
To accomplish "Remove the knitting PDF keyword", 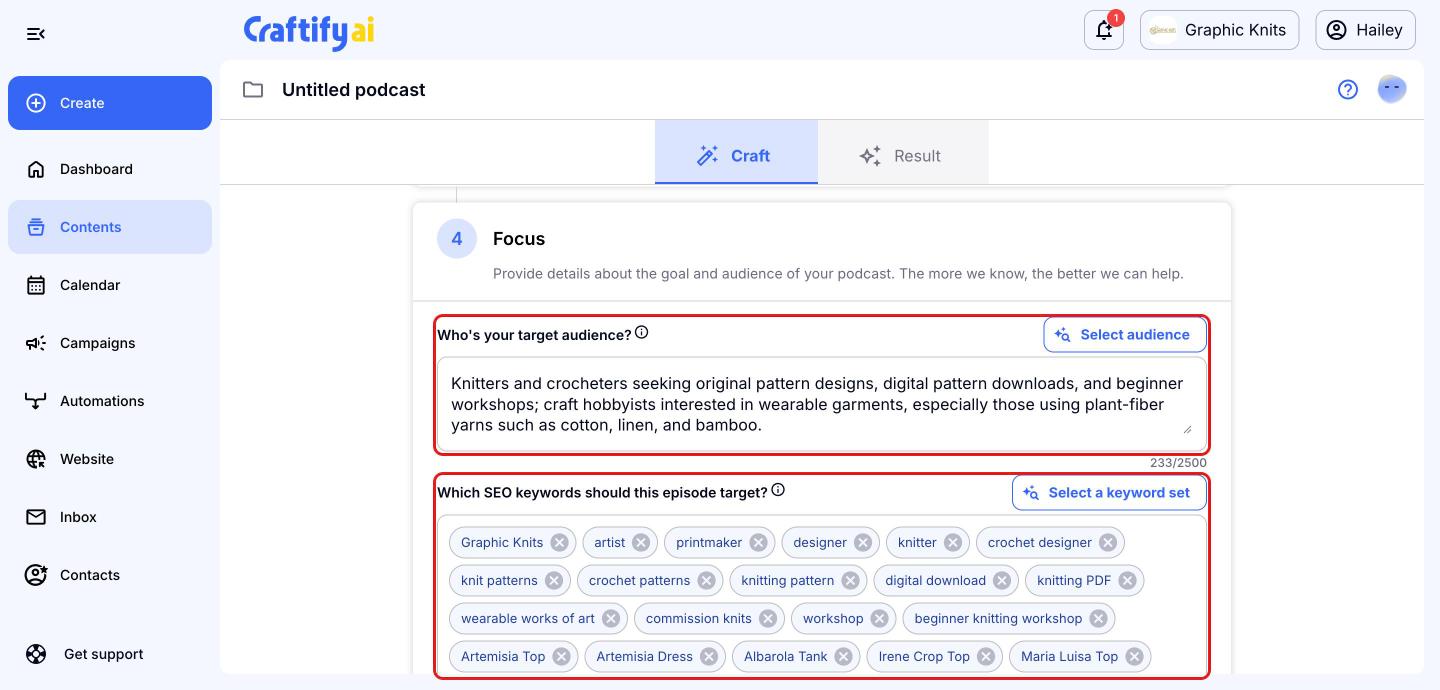I will click(1127, 581).
